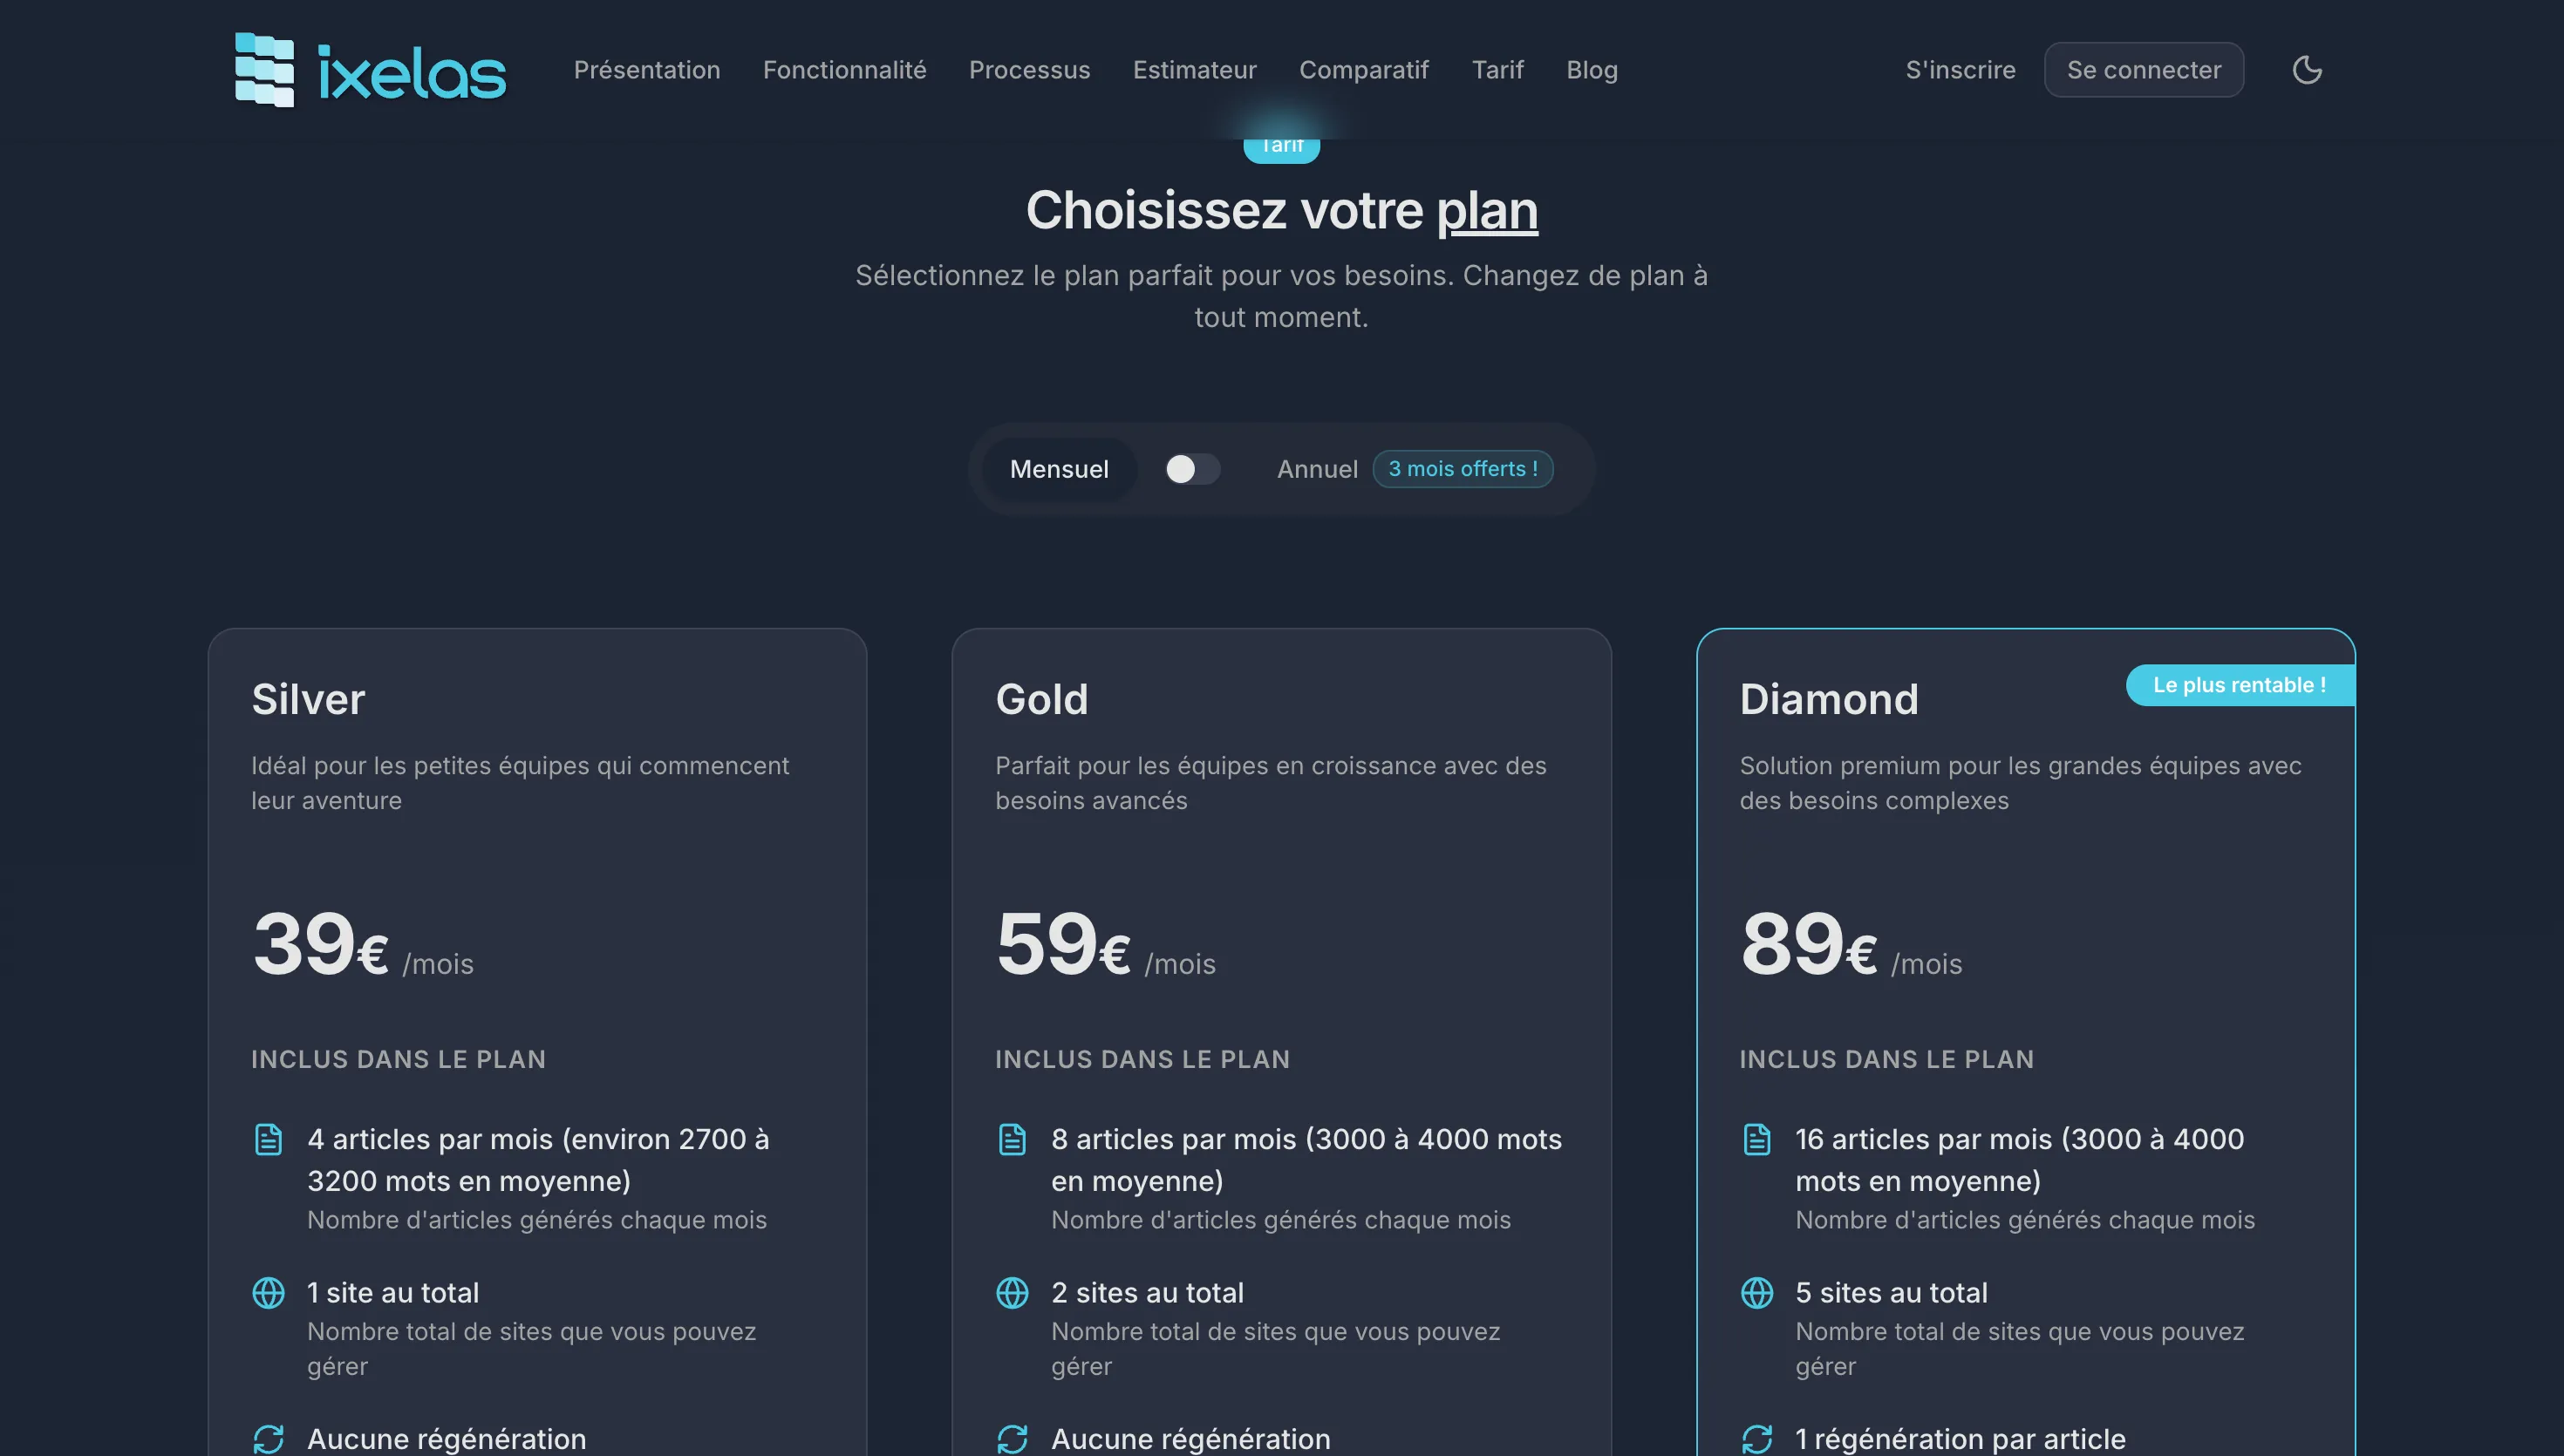Click the globe icon in Silver plan

[x=268, y=1292]
